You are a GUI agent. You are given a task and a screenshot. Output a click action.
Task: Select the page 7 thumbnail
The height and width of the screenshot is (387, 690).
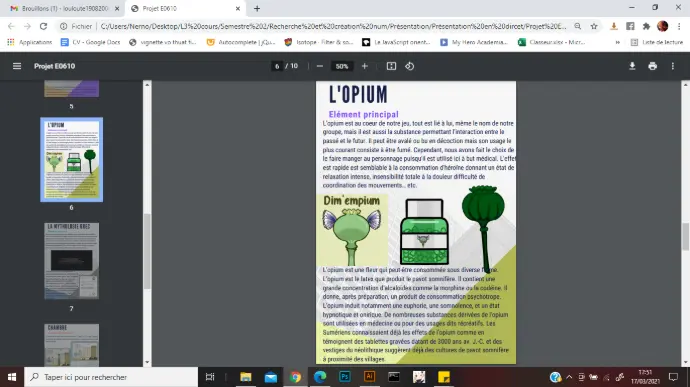(x=71, y=261)
